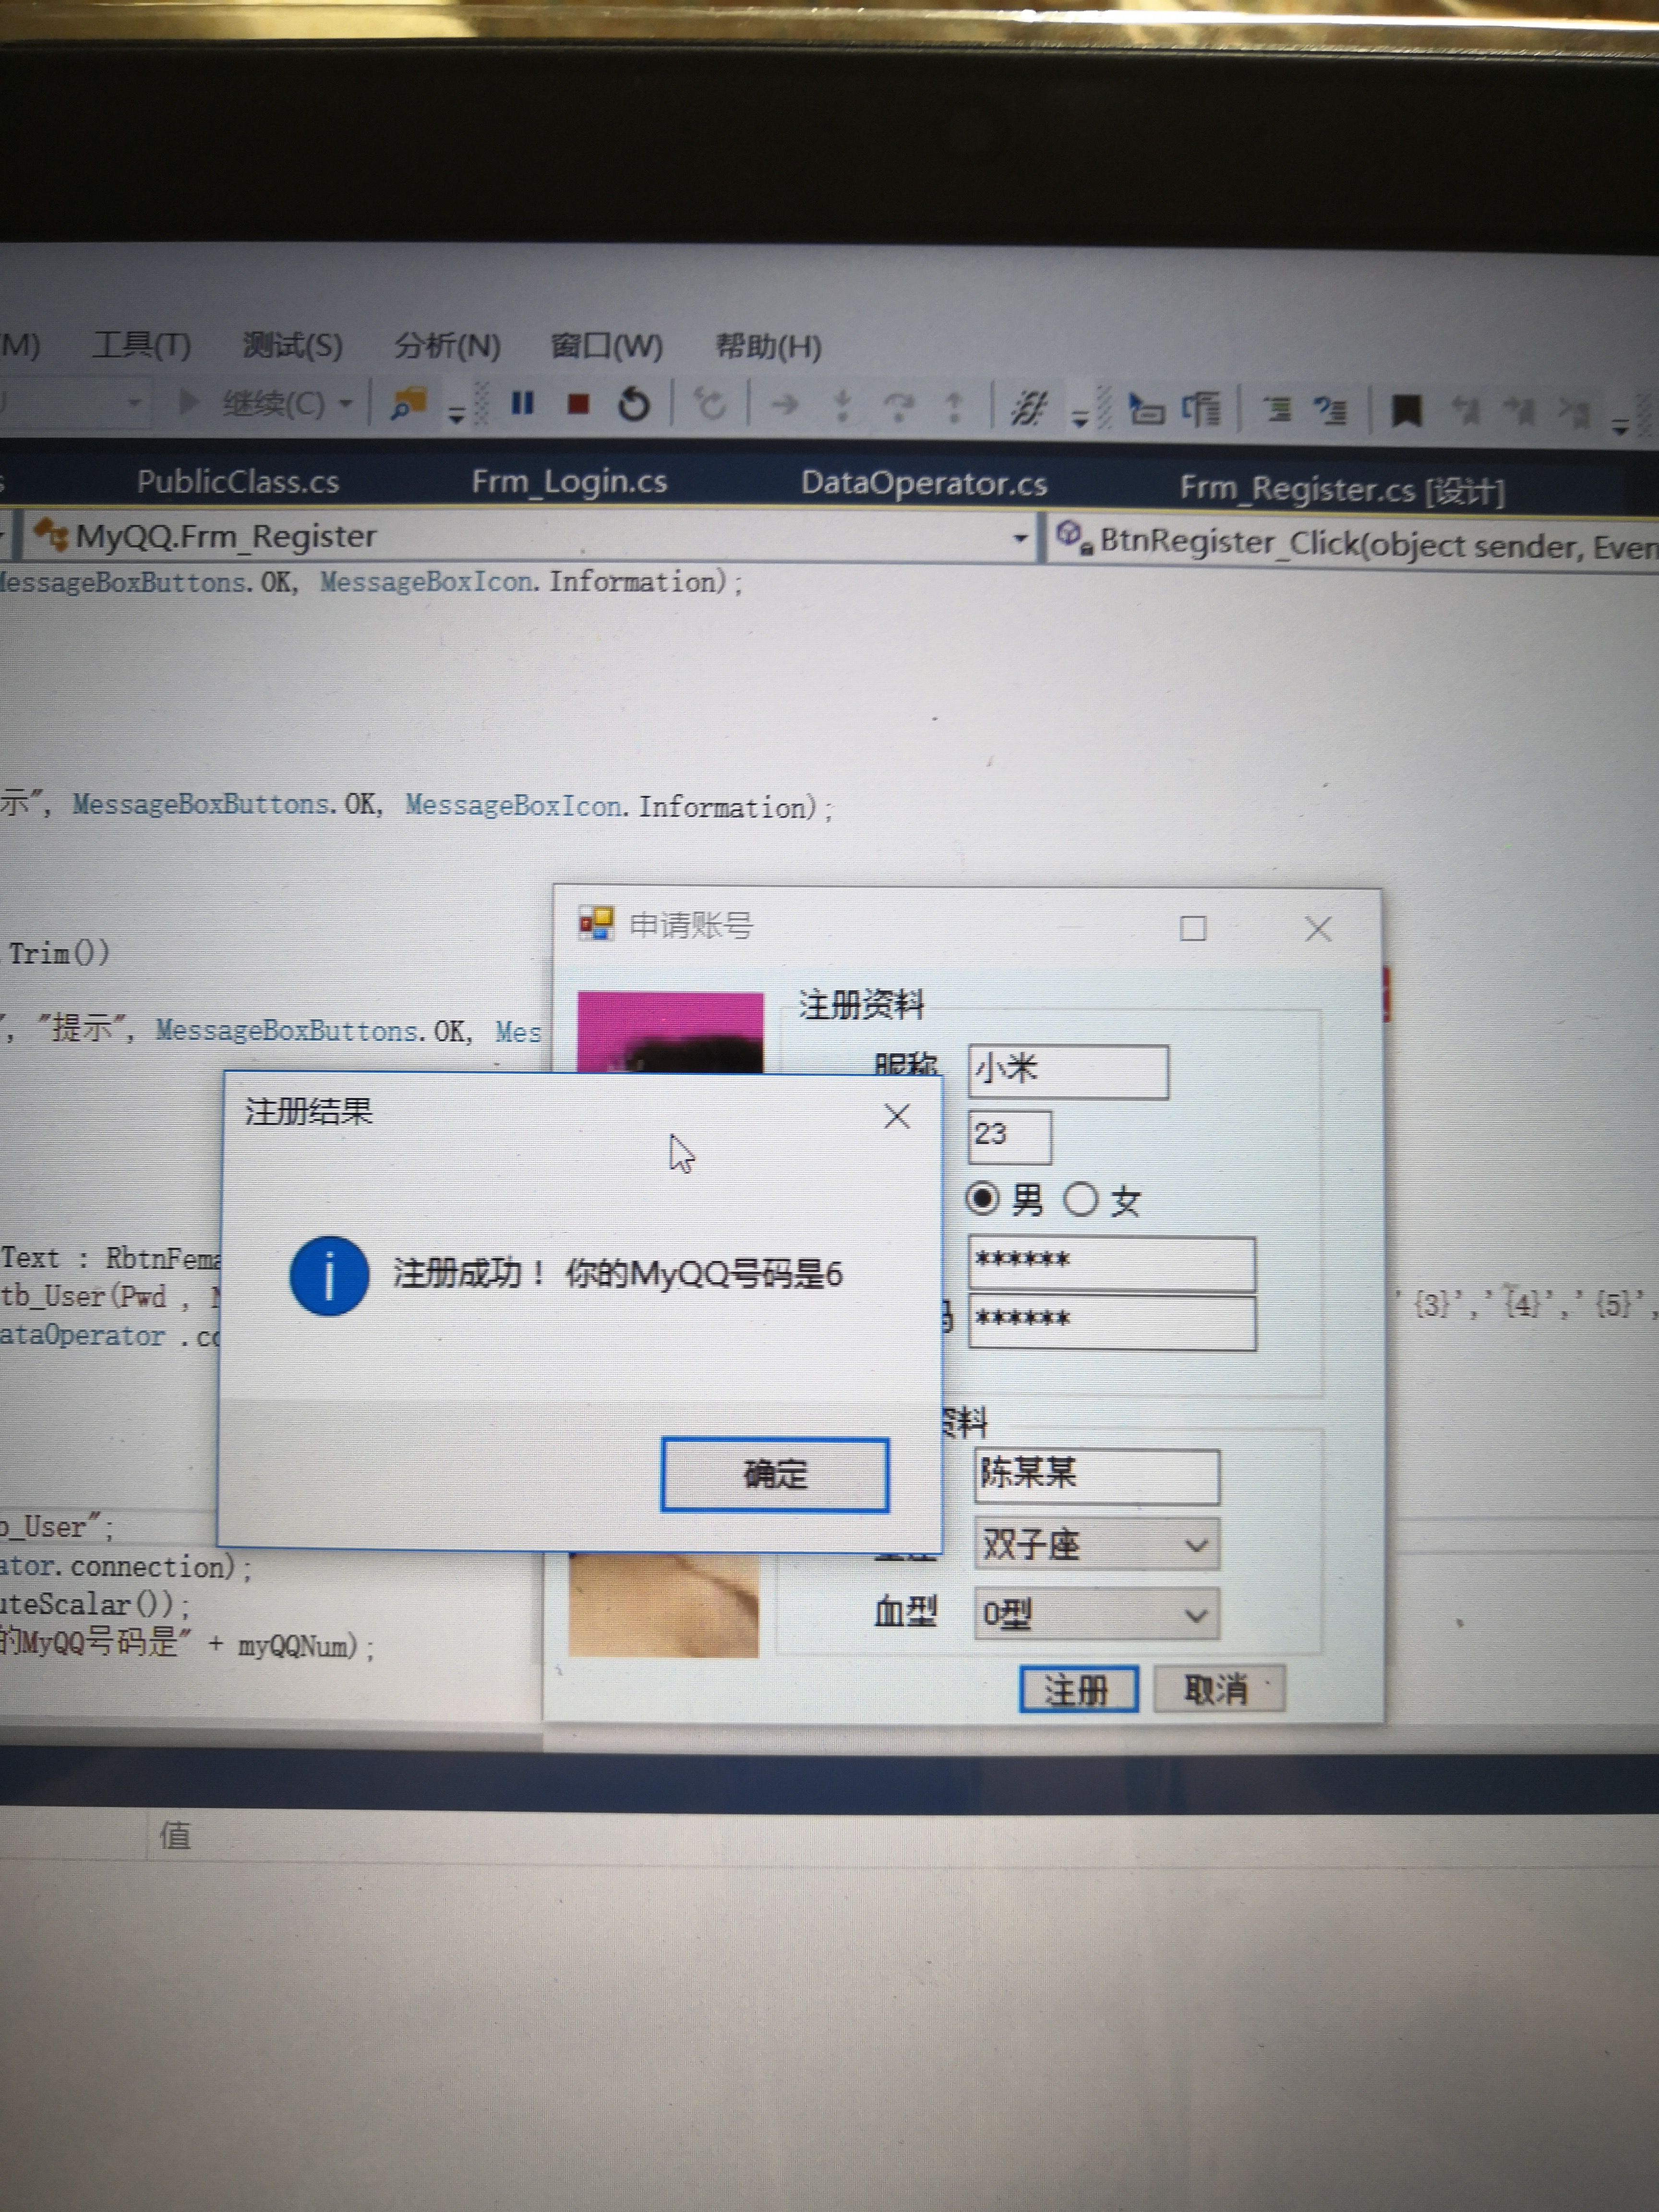This screenshot has height=2212, width=1659.
Task: Click the blue information icon in 注册结果 dialog
Action: click(329, 1275)
